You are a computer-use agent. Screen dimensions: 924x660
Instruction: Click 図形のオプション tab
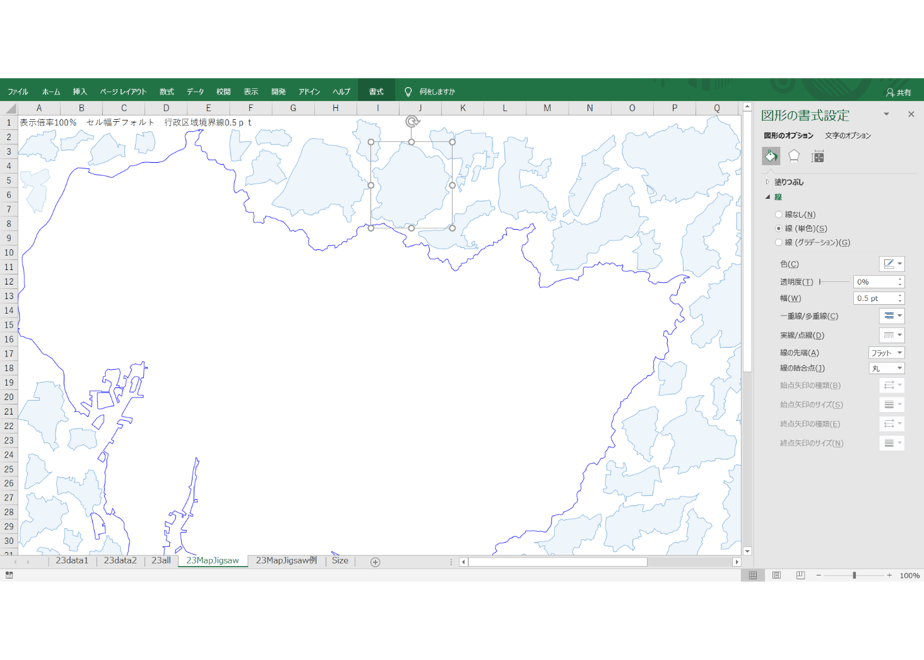[788, 136]
